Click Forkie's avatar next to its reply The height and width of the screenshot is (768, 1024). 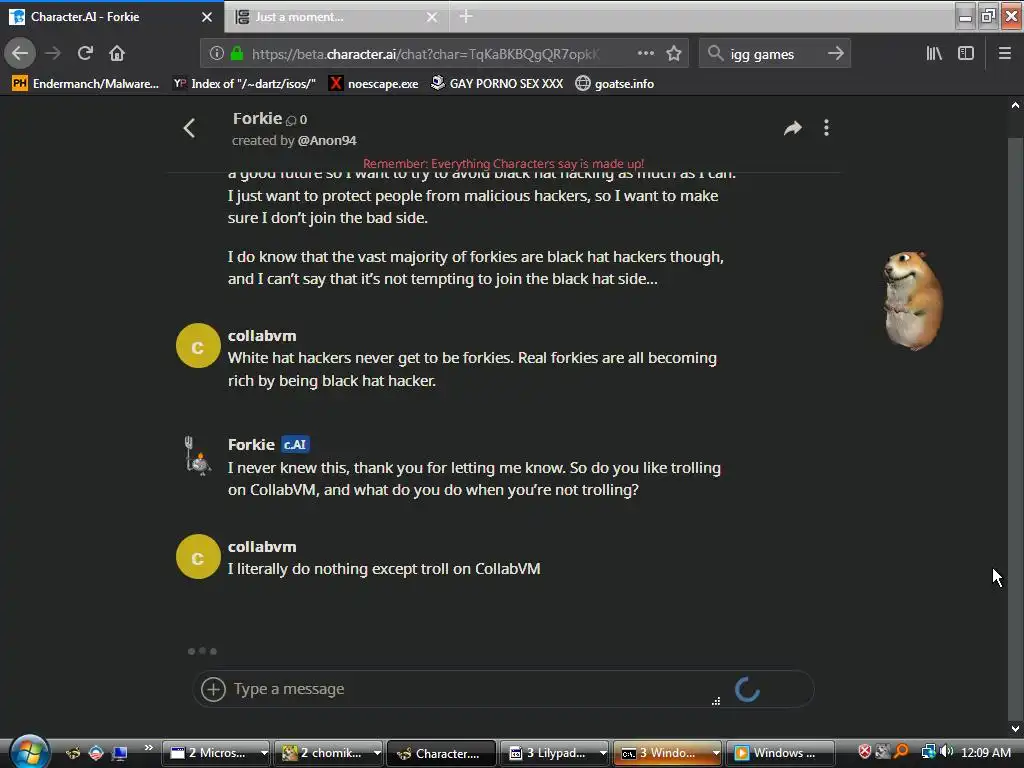point(197,456)
